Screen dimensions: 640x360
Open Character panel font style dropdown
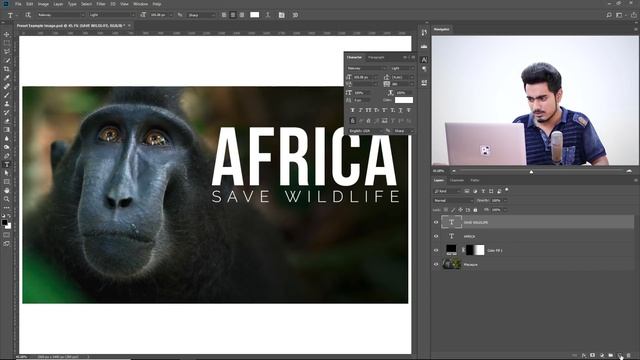[x=402, y=68]
